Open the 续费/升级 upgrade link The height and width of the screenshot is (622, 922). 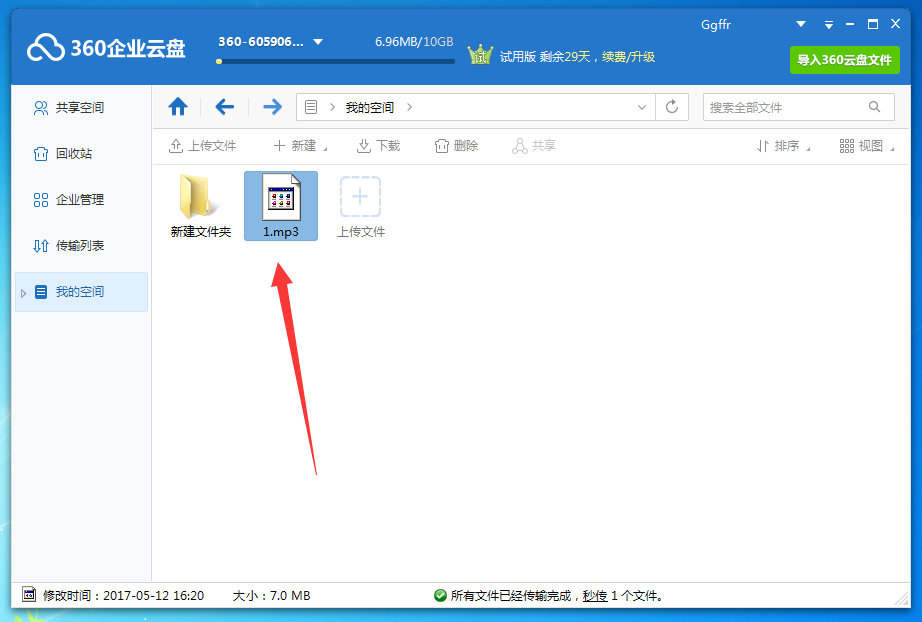pyautogui.click(x=632, y=57)
